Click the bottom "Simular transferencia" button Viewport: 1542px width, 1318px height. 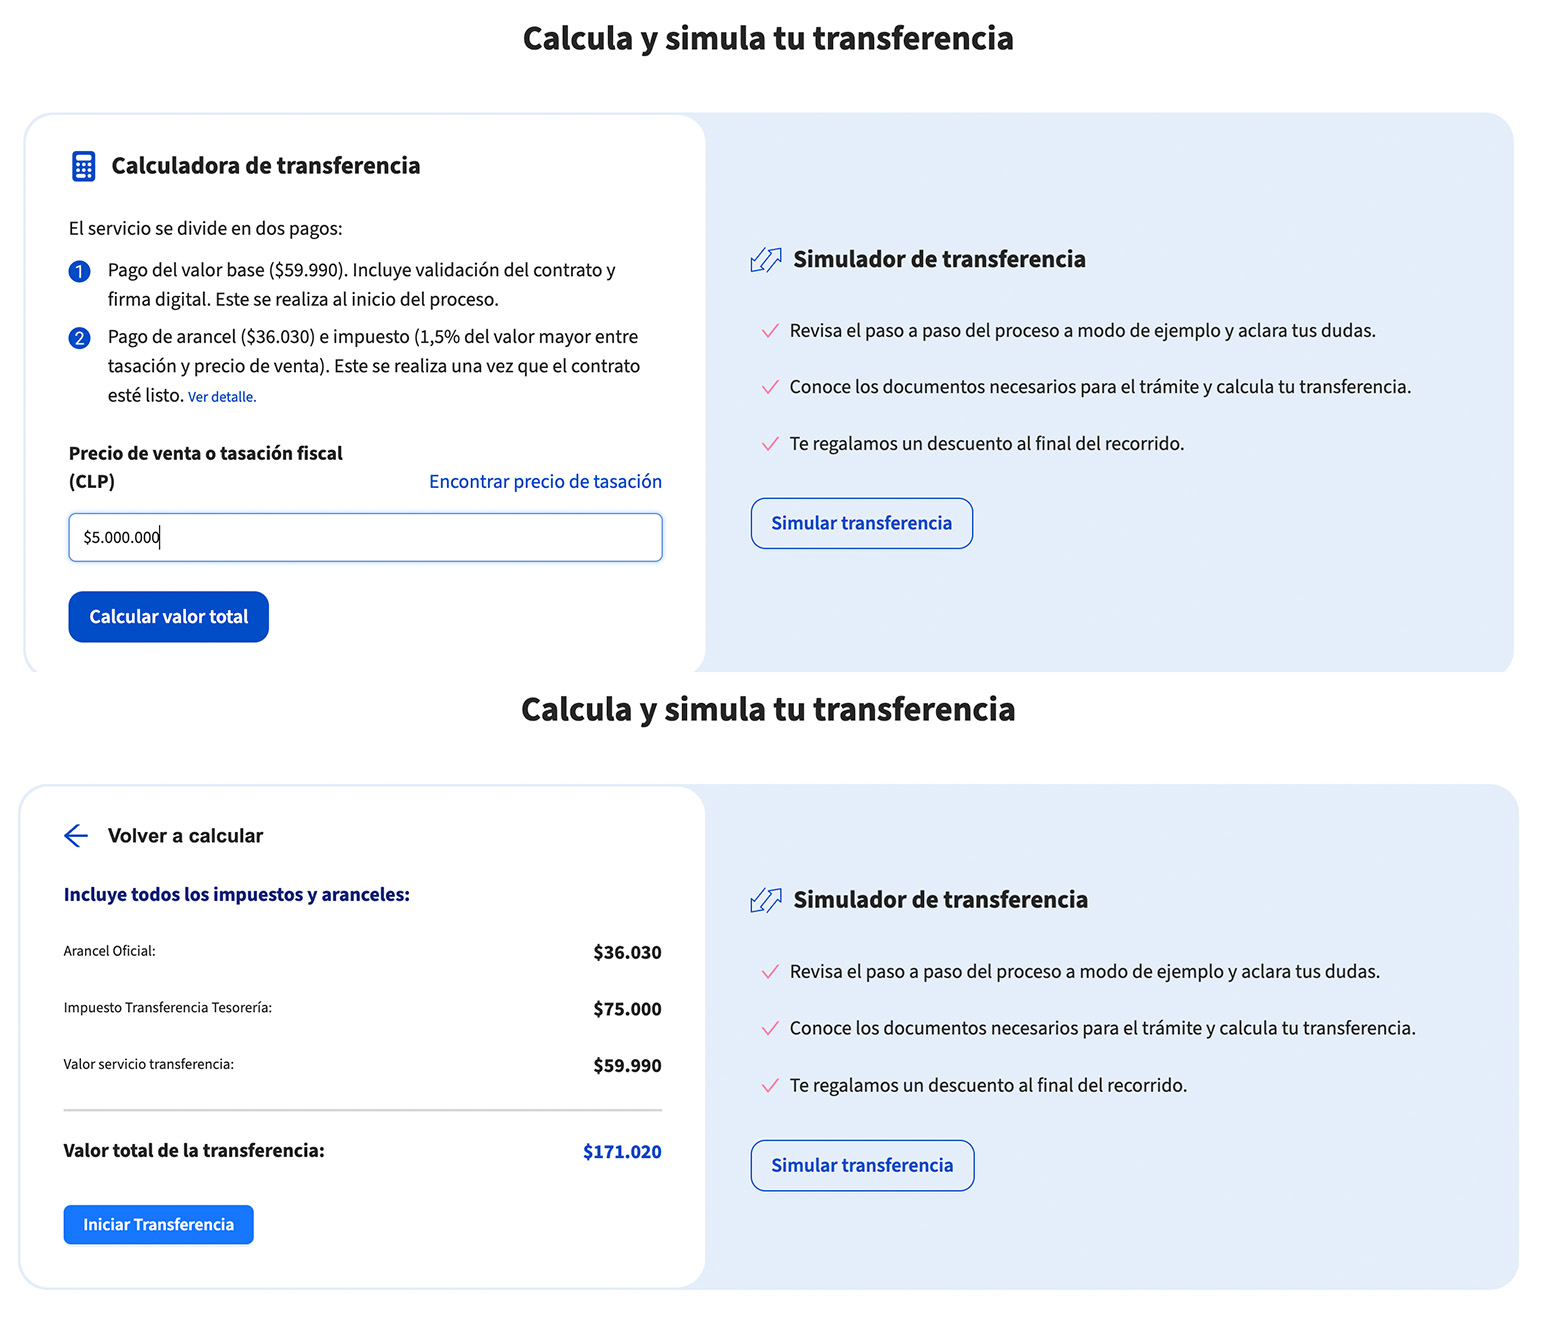pos(861,1165)
